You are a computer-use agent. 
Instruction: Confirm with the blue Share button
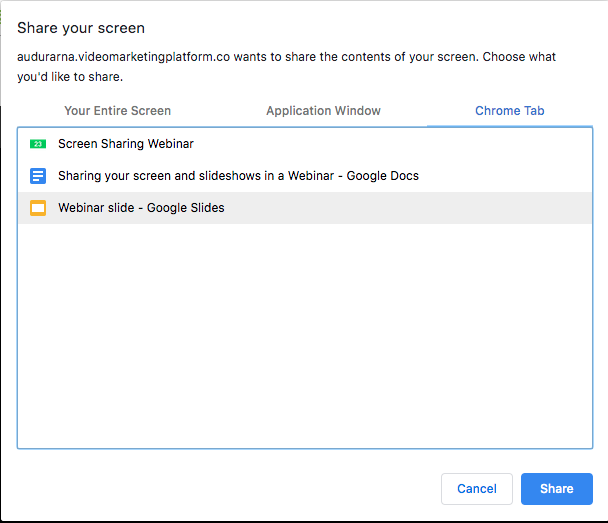pyautogui.click(x=556, y=488)
